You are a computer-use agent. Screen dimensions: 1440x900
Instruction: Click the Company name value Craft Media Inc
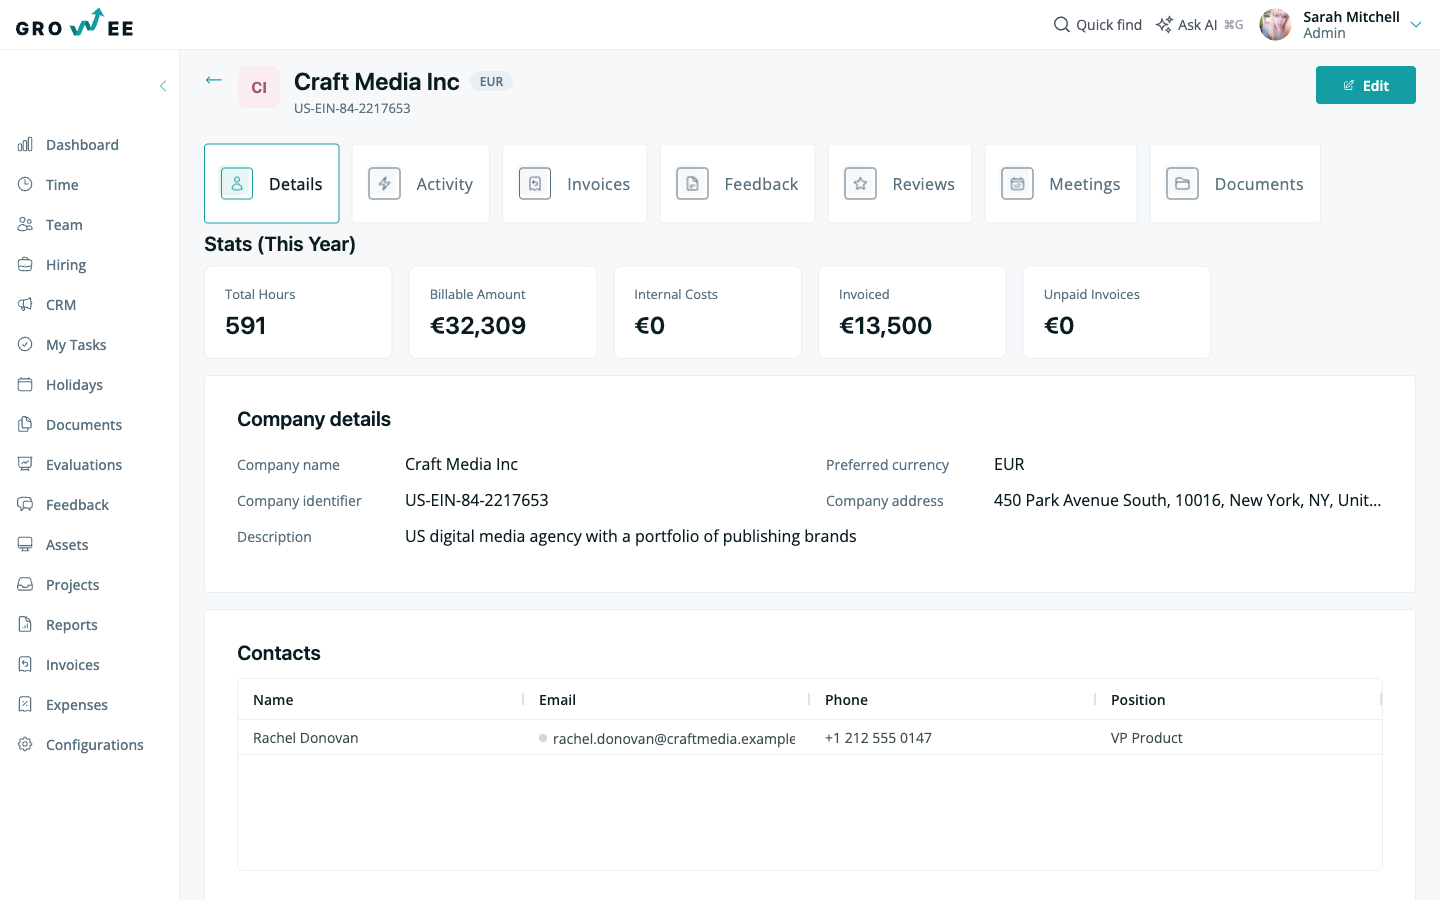(461, 464)
